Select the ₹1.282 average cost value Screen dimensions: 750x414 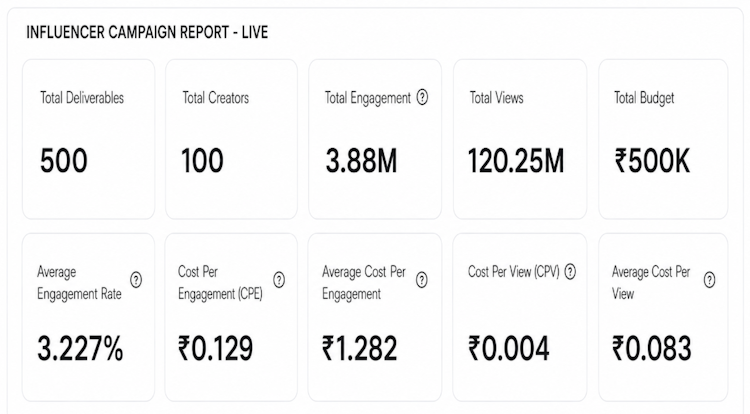(360, 348)
